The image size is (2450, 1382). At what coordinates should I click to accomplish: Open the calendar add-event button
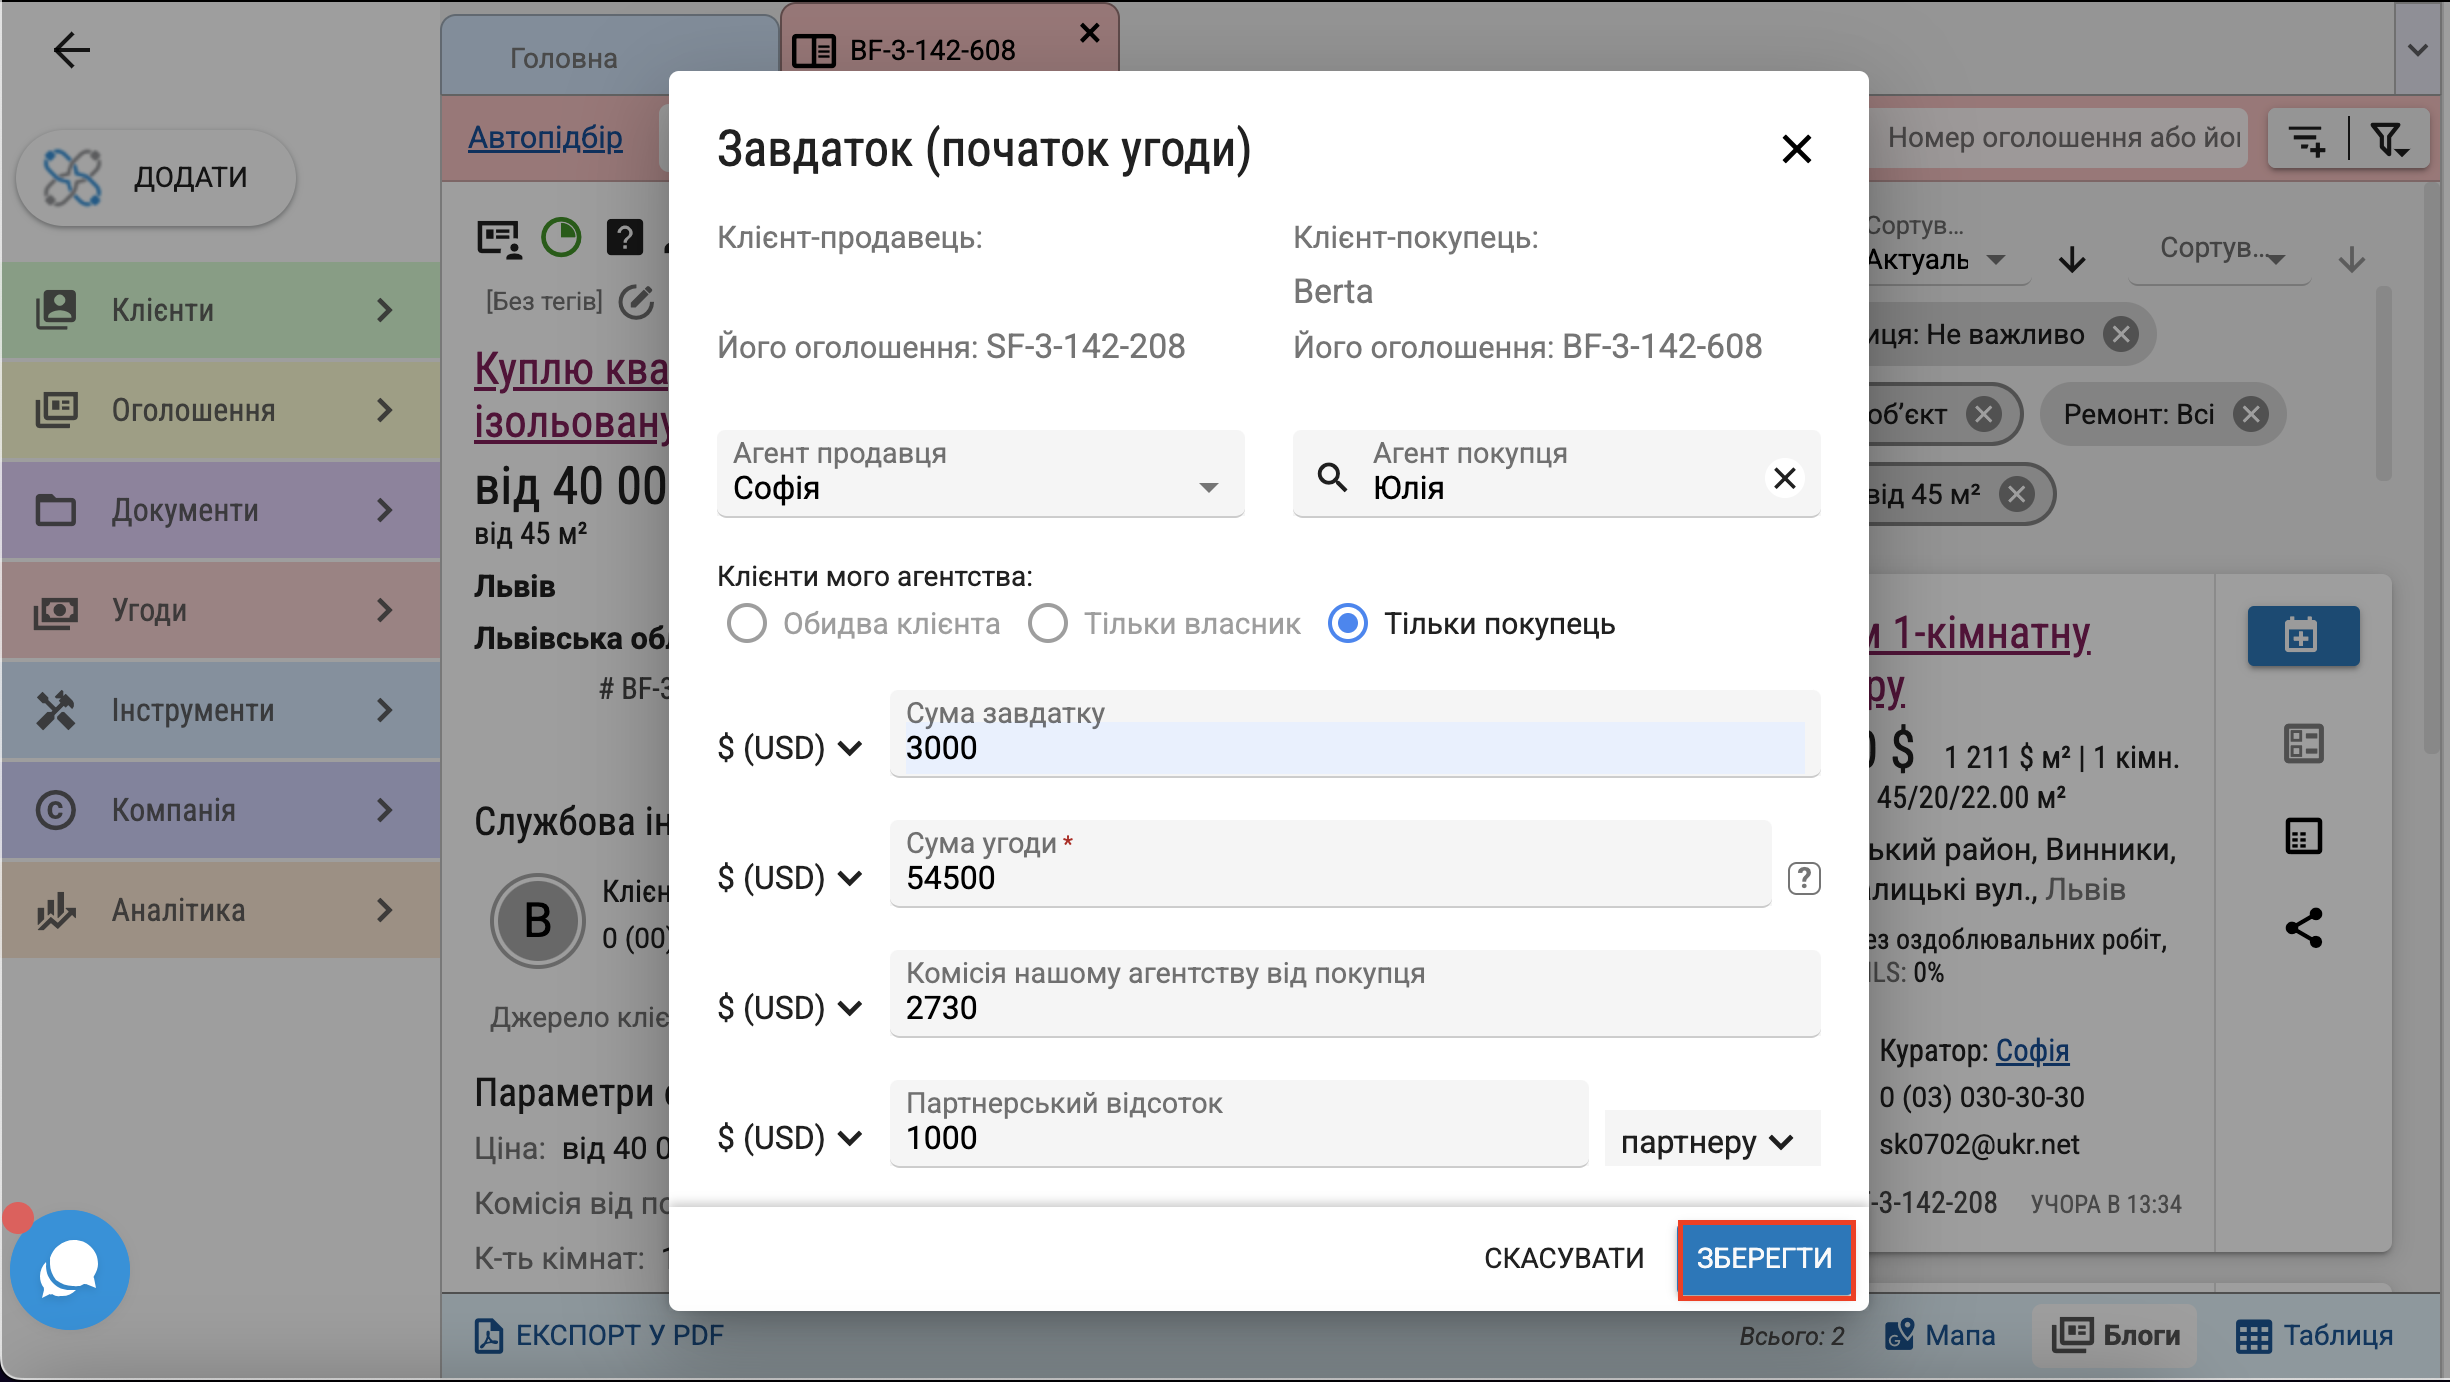[x=2303, y=636]
